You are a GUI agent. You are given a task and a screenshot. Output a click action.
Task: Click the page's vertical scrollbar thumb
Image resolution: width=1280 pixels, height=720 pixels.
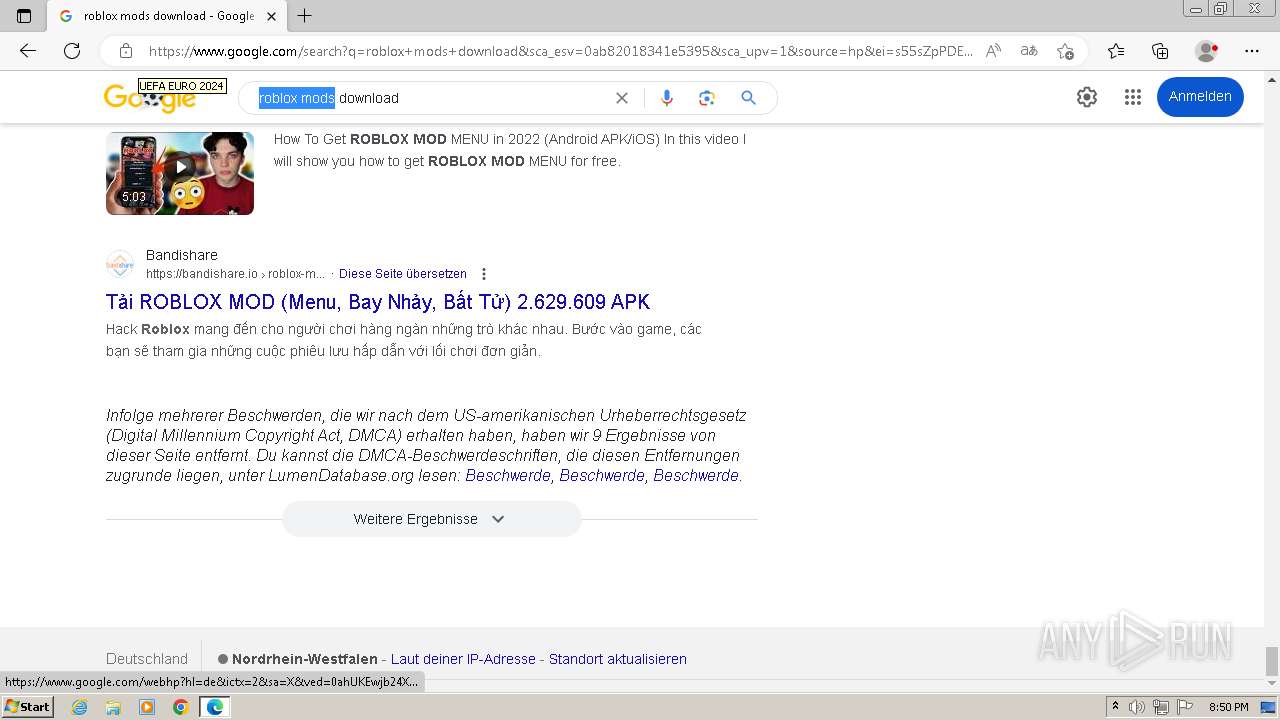point(1272,660)
